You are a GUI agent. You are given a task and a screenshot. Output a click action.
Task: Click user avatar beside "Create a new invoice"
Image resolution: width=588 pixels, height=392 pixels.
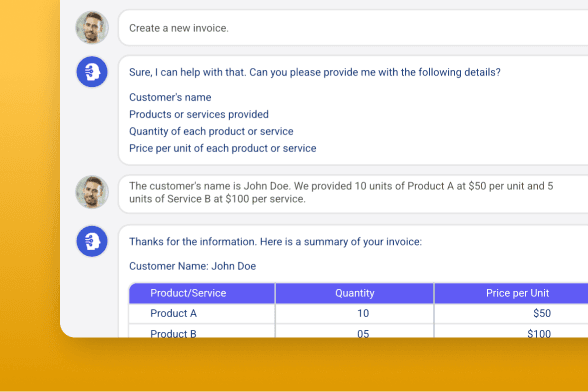(92, 27)
